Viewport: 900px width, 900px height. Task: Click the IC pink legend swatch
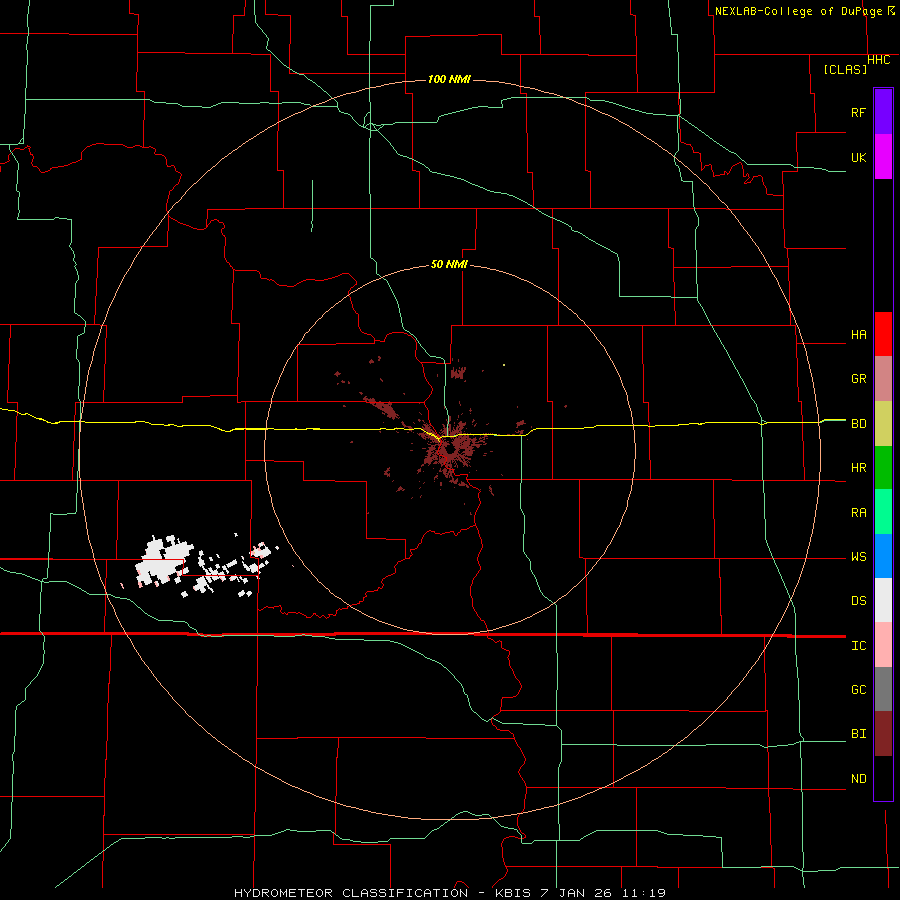click(883, 645)
